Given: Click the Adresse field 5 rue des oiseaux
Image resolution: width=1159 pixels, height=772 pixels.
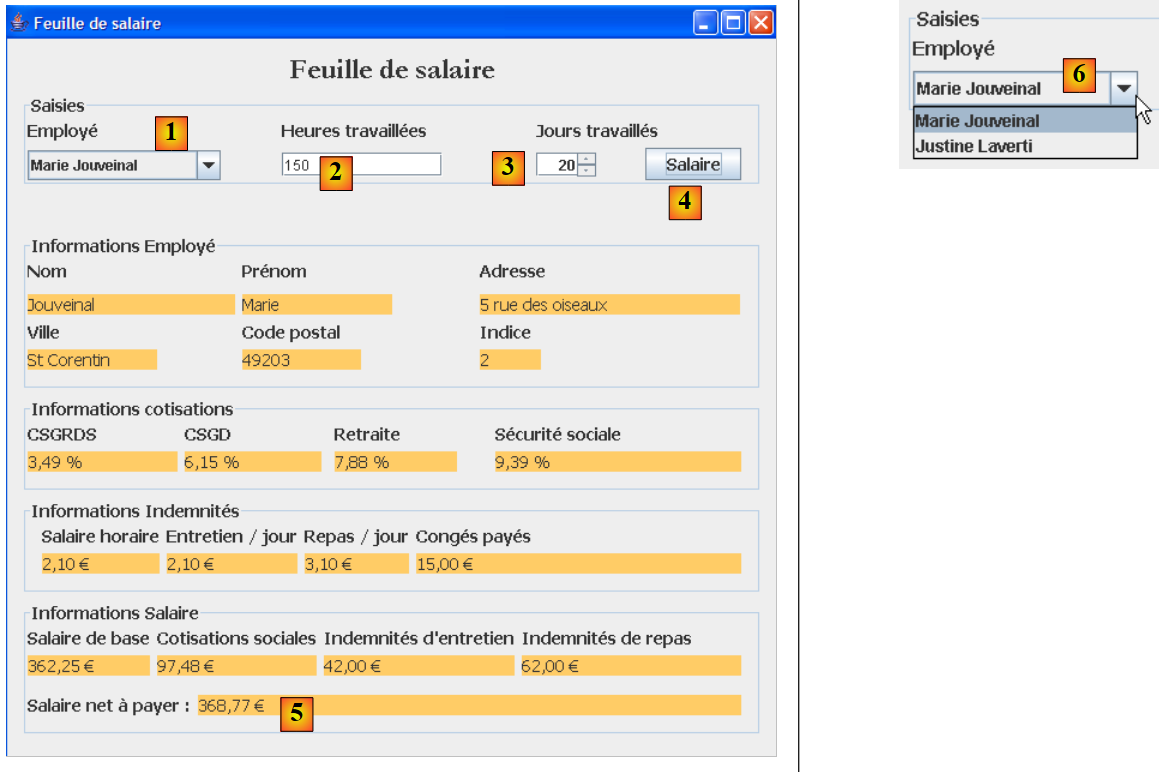Looking at the screenshot, I should tap(609, 305).
